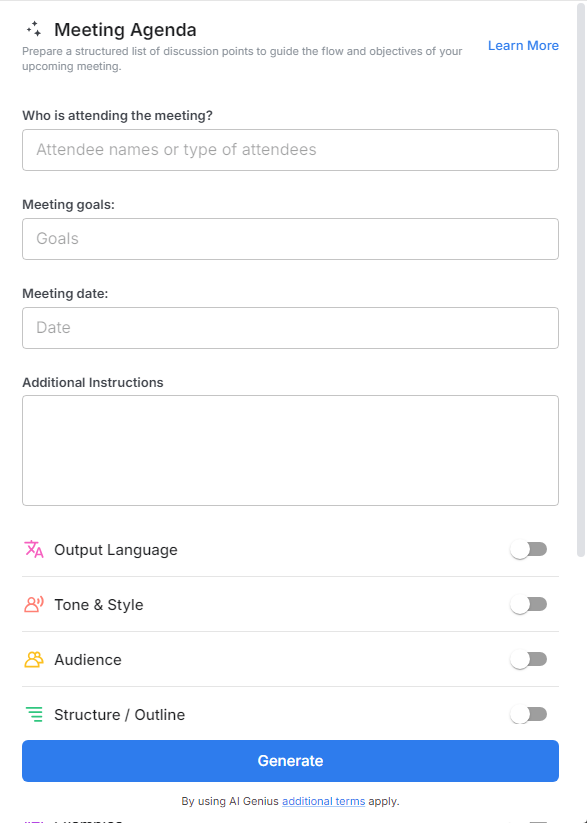Viewport: 587px width, 823px height.
Task: Click the Tone & Style speaking-person icon
Action: (32, 604)
